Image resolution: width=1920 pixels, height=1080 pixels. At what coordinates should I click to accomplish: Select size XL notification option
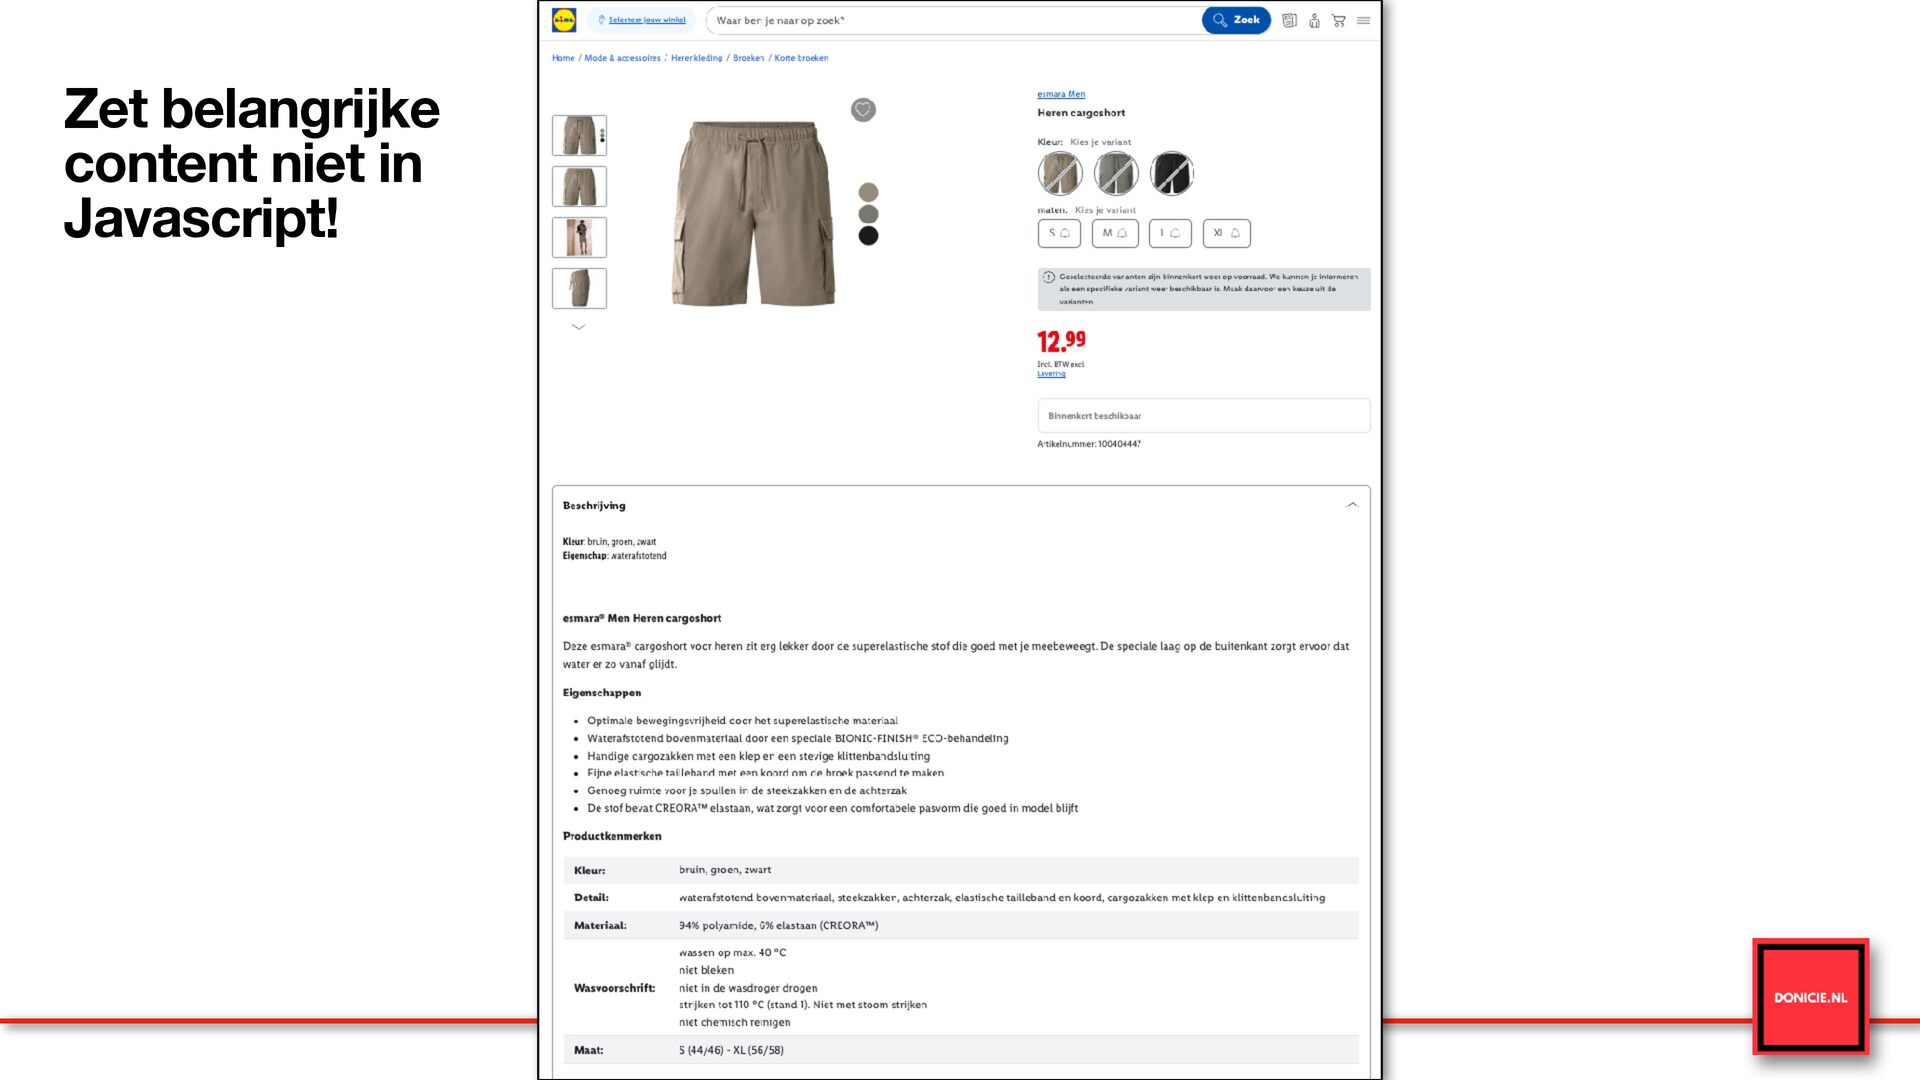click(x=1226, y=233)
